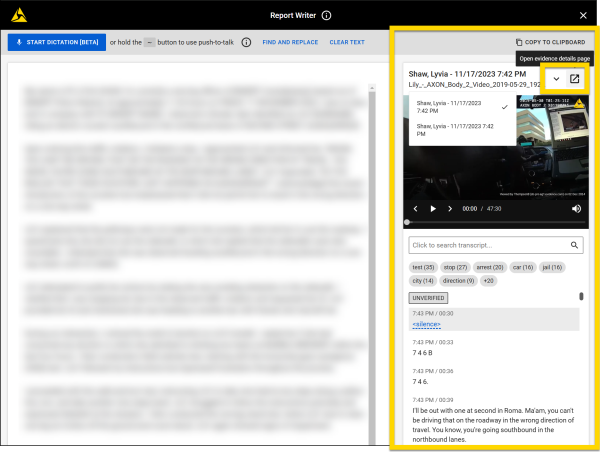600x452 pixels.
Task: Click the push-to-talk info icon
Action: coord(246,42)
